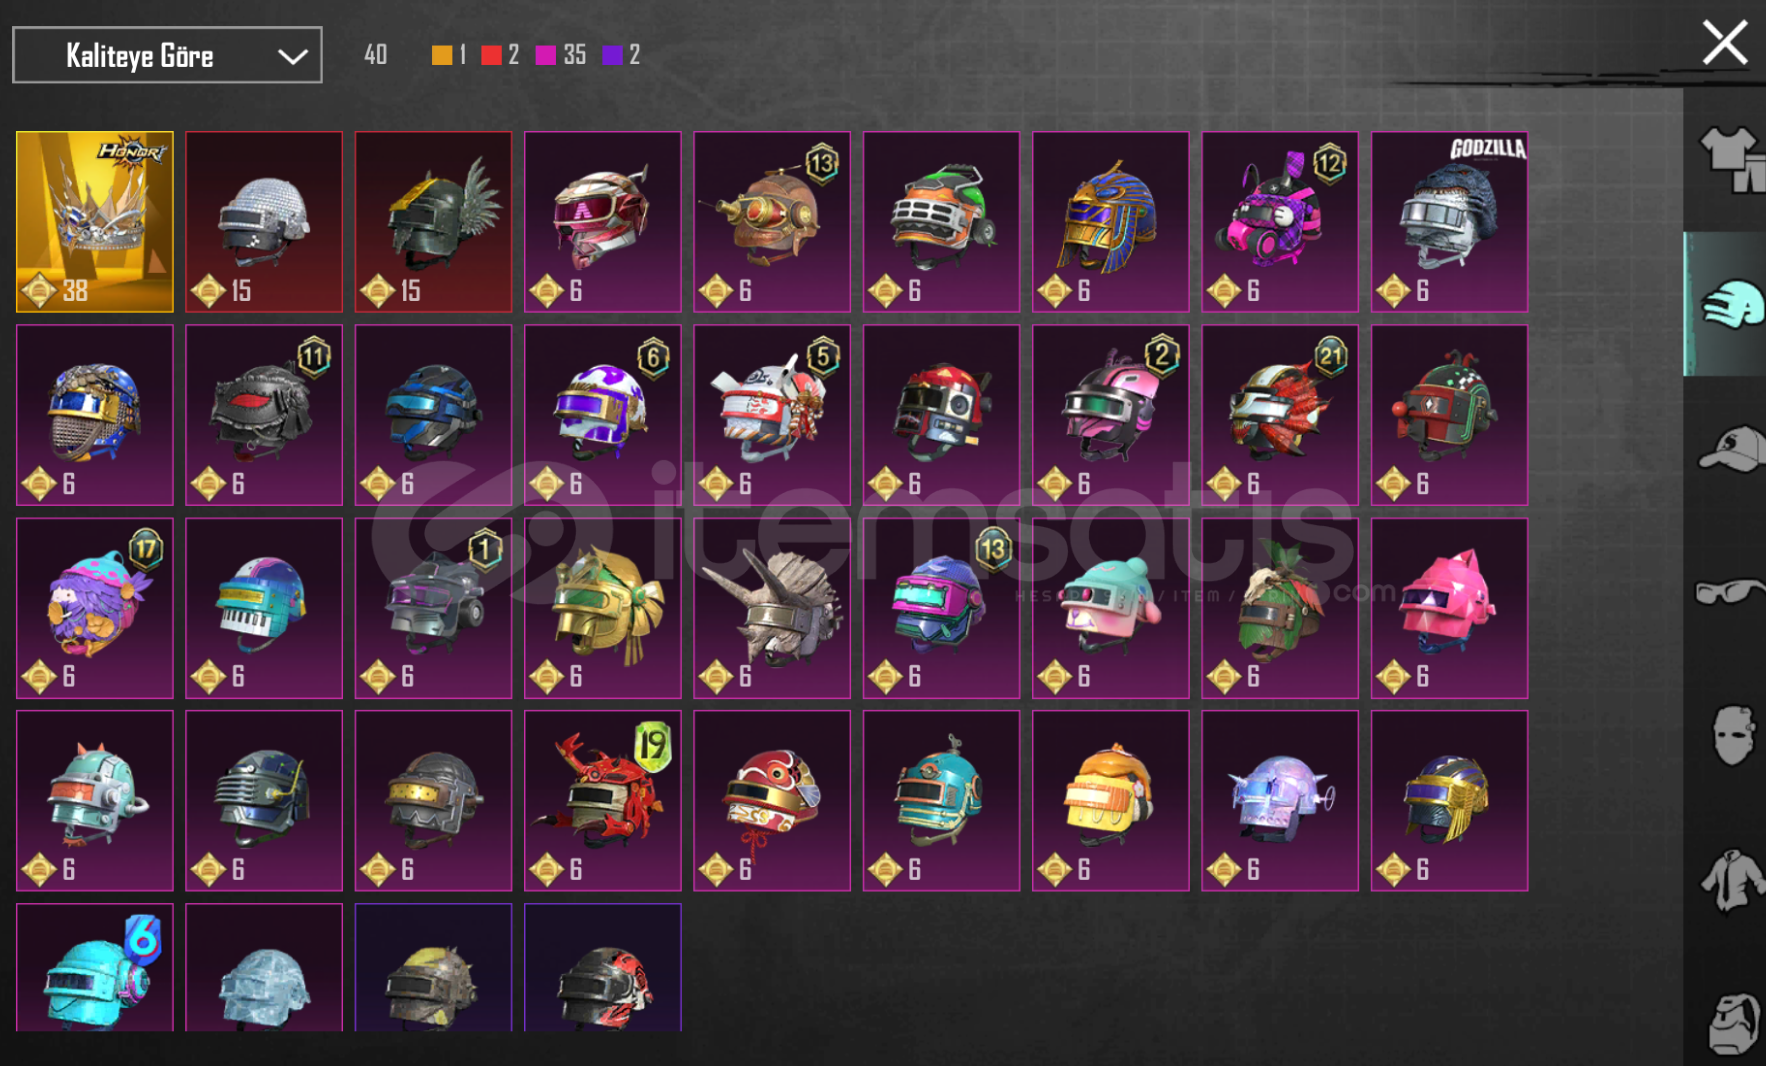Pick the gold pharaoh helmet skin
Image resolution: width=1766 pixels, height=1066 pixels.
[x=1111, y=222]
